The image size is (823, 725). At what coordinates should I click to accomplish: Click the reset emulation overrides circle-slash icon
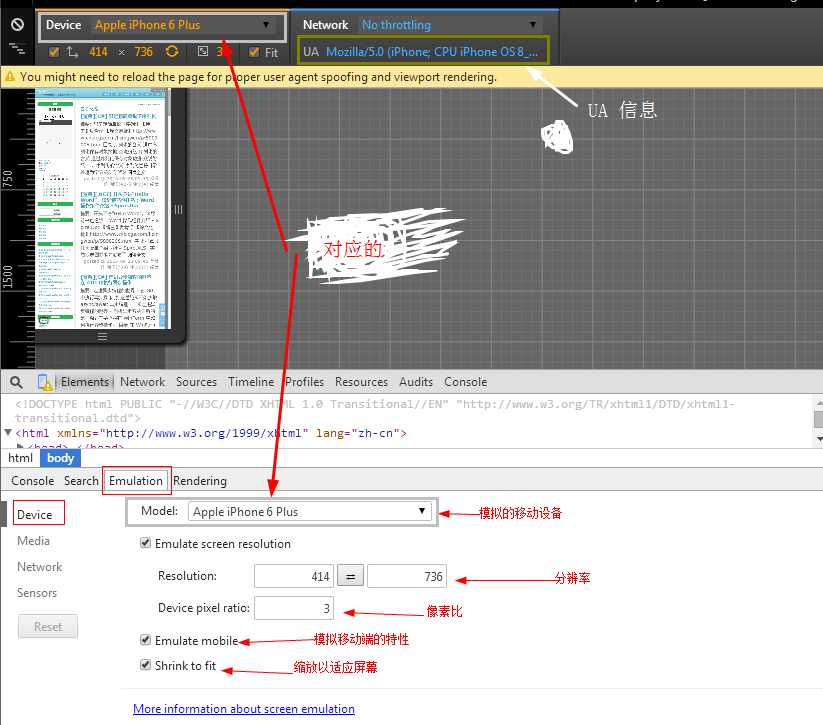click(17, 24)
